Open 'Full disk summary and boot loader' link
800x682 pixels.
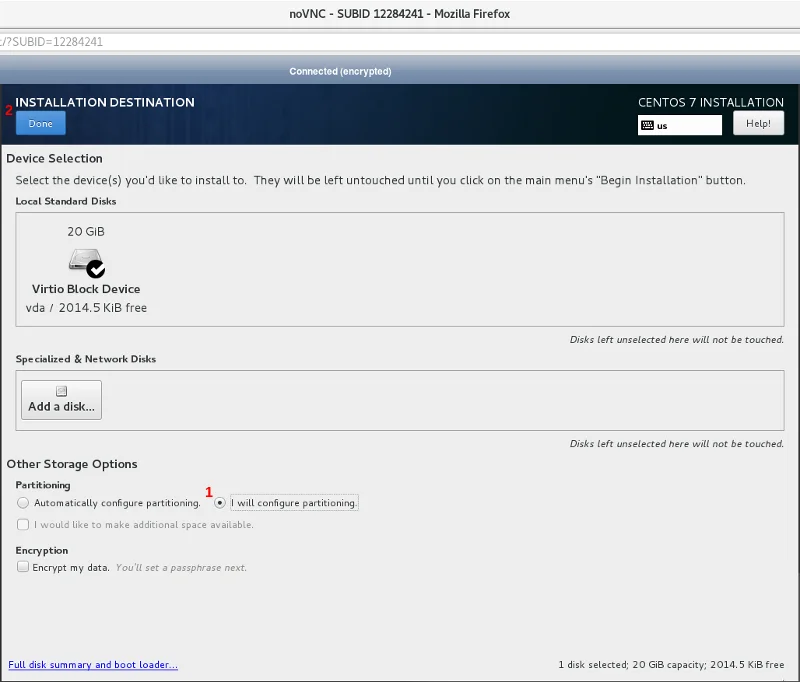point(93,665)
